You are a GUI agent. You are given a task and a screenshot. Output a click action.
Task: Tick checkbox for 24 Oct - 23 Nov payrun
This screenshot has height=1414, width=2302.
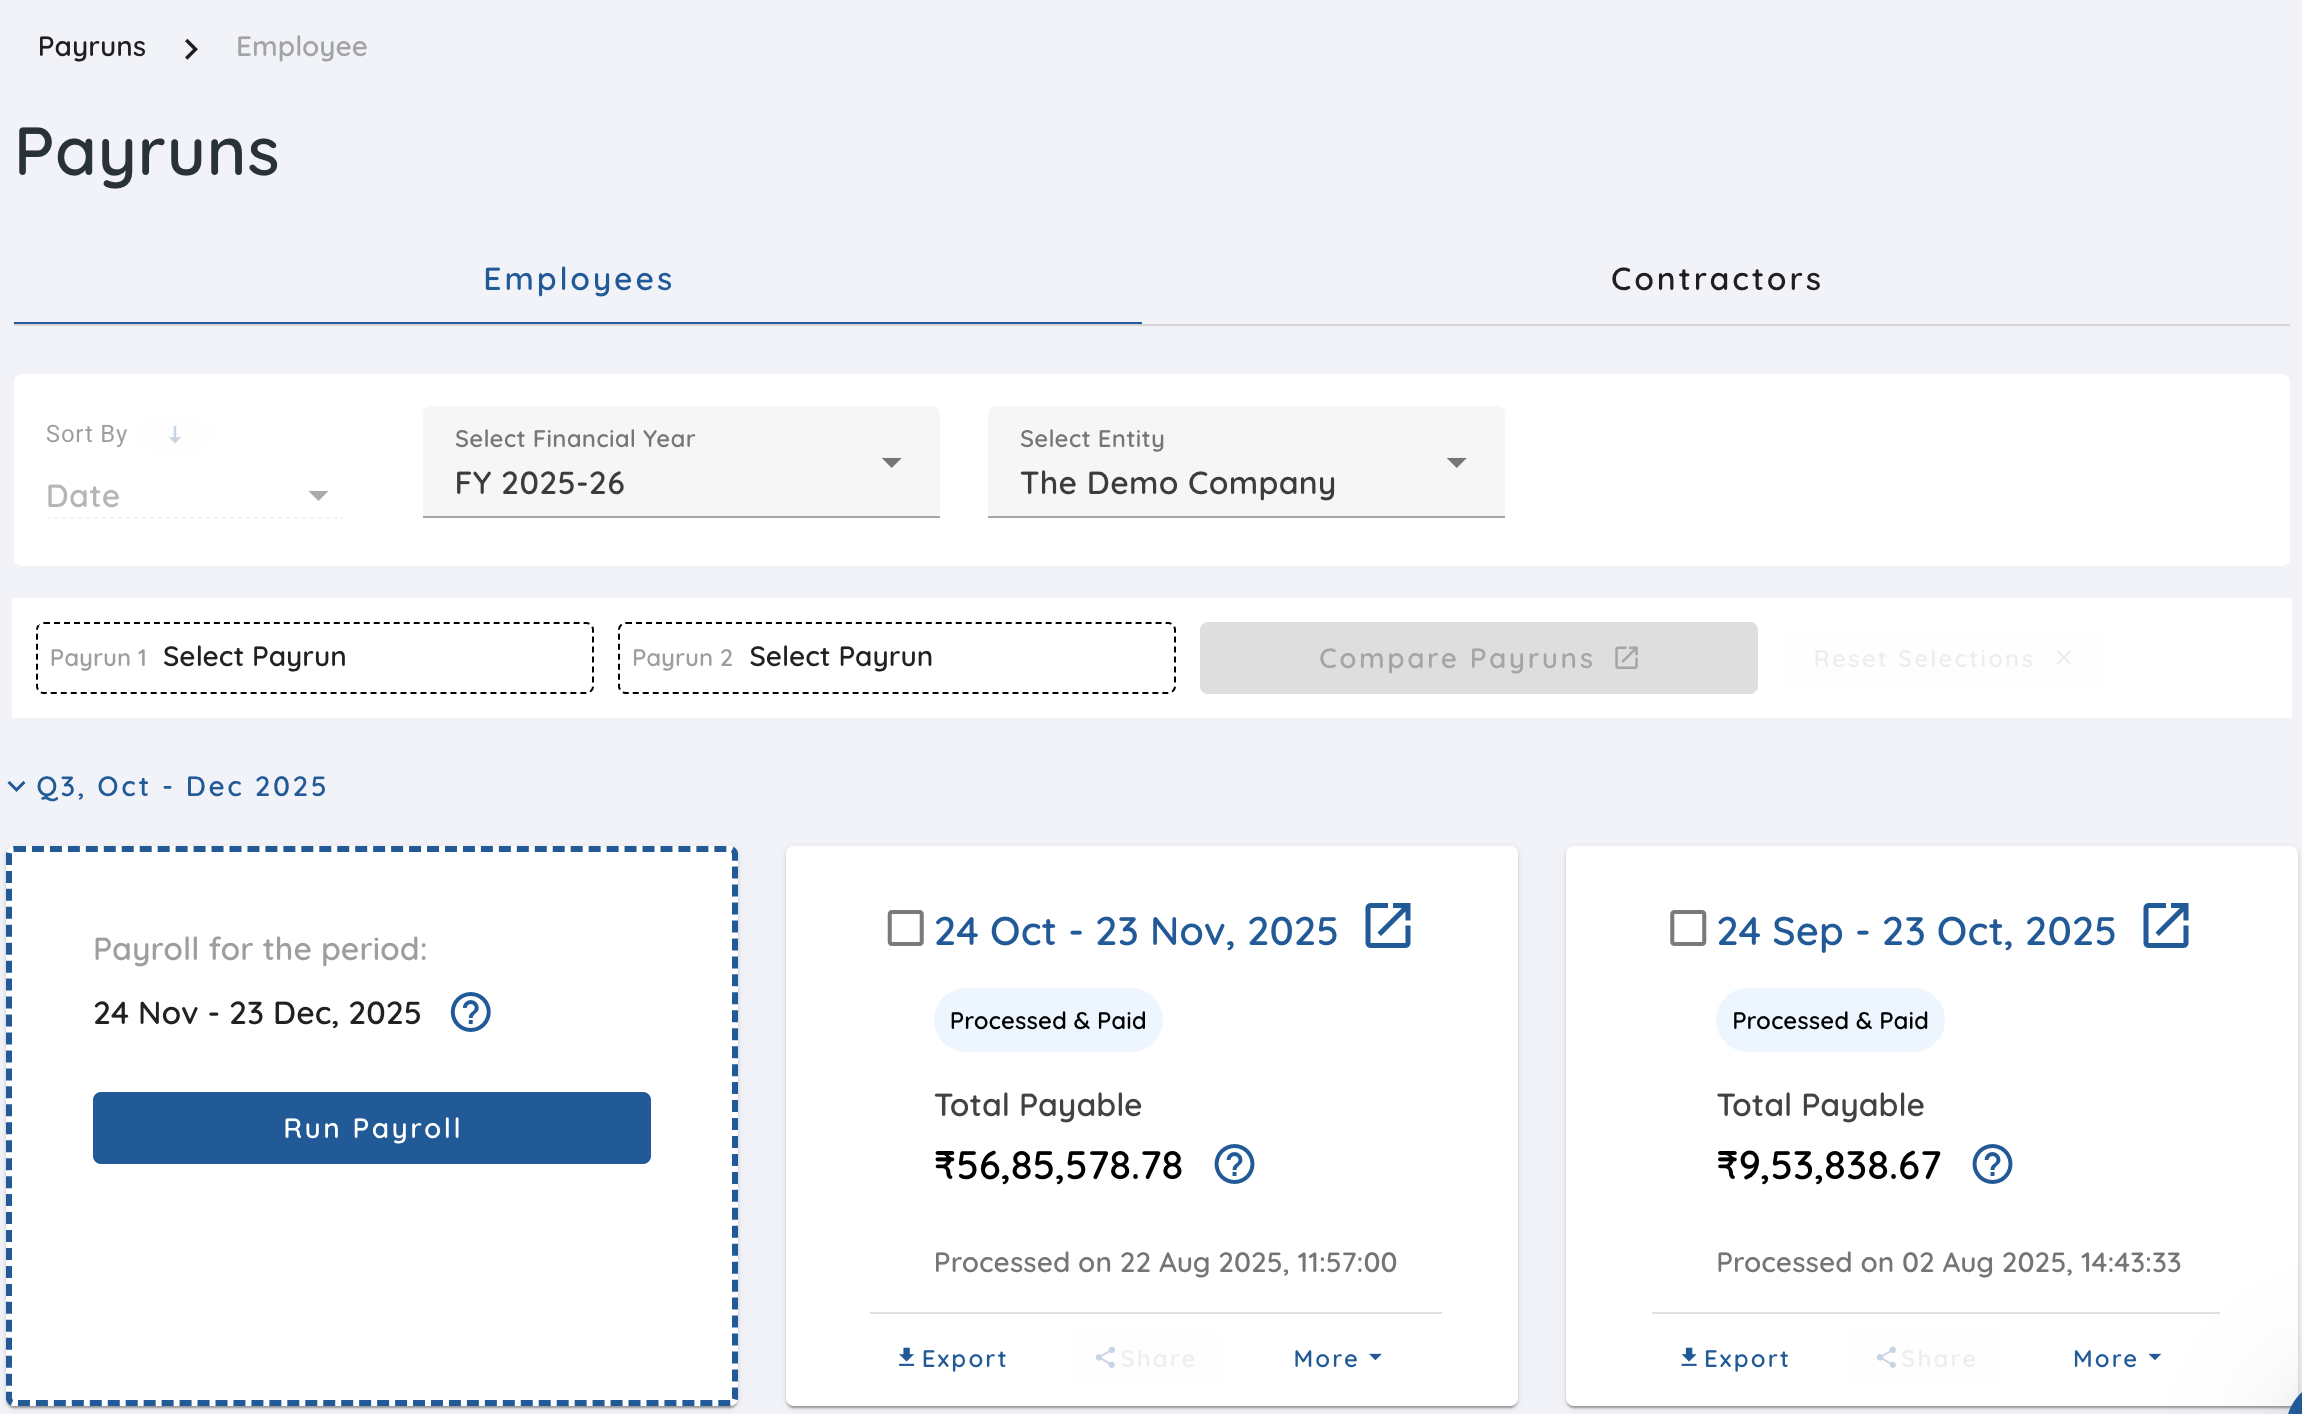click(x=905, y=928)
